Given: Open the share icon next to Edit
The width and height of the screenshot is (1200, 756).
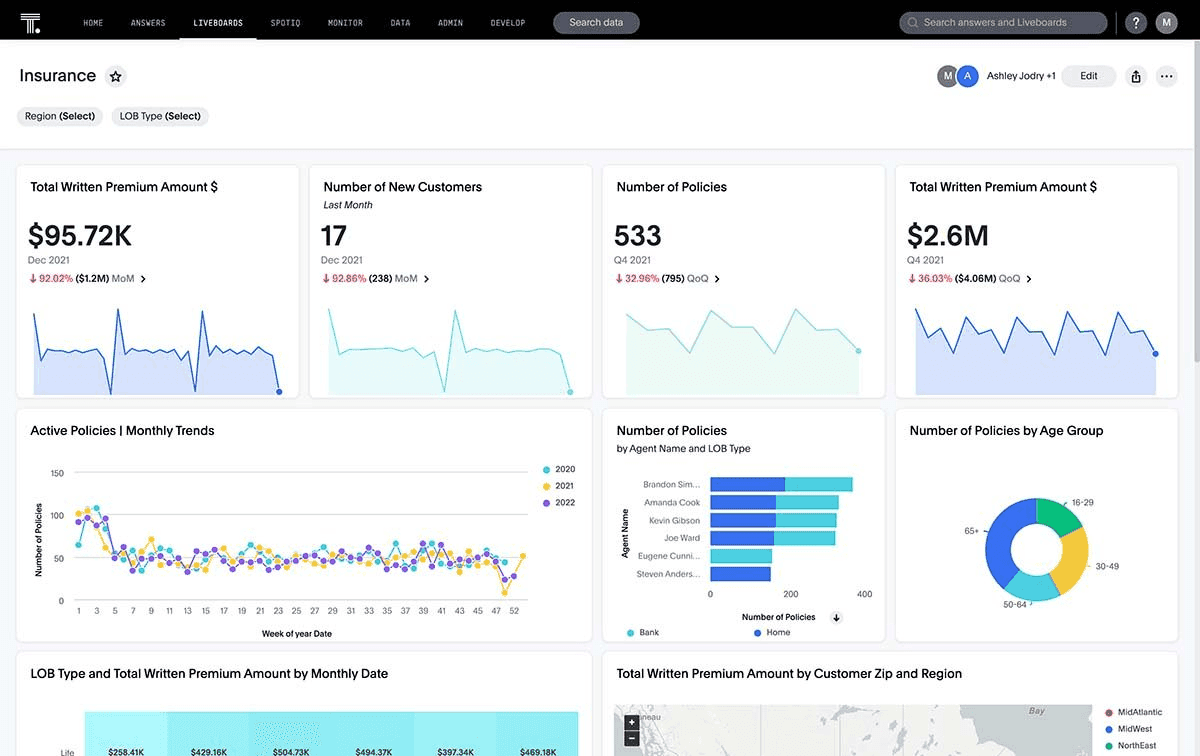Looking at the screenshot, I should point(1136,76).
